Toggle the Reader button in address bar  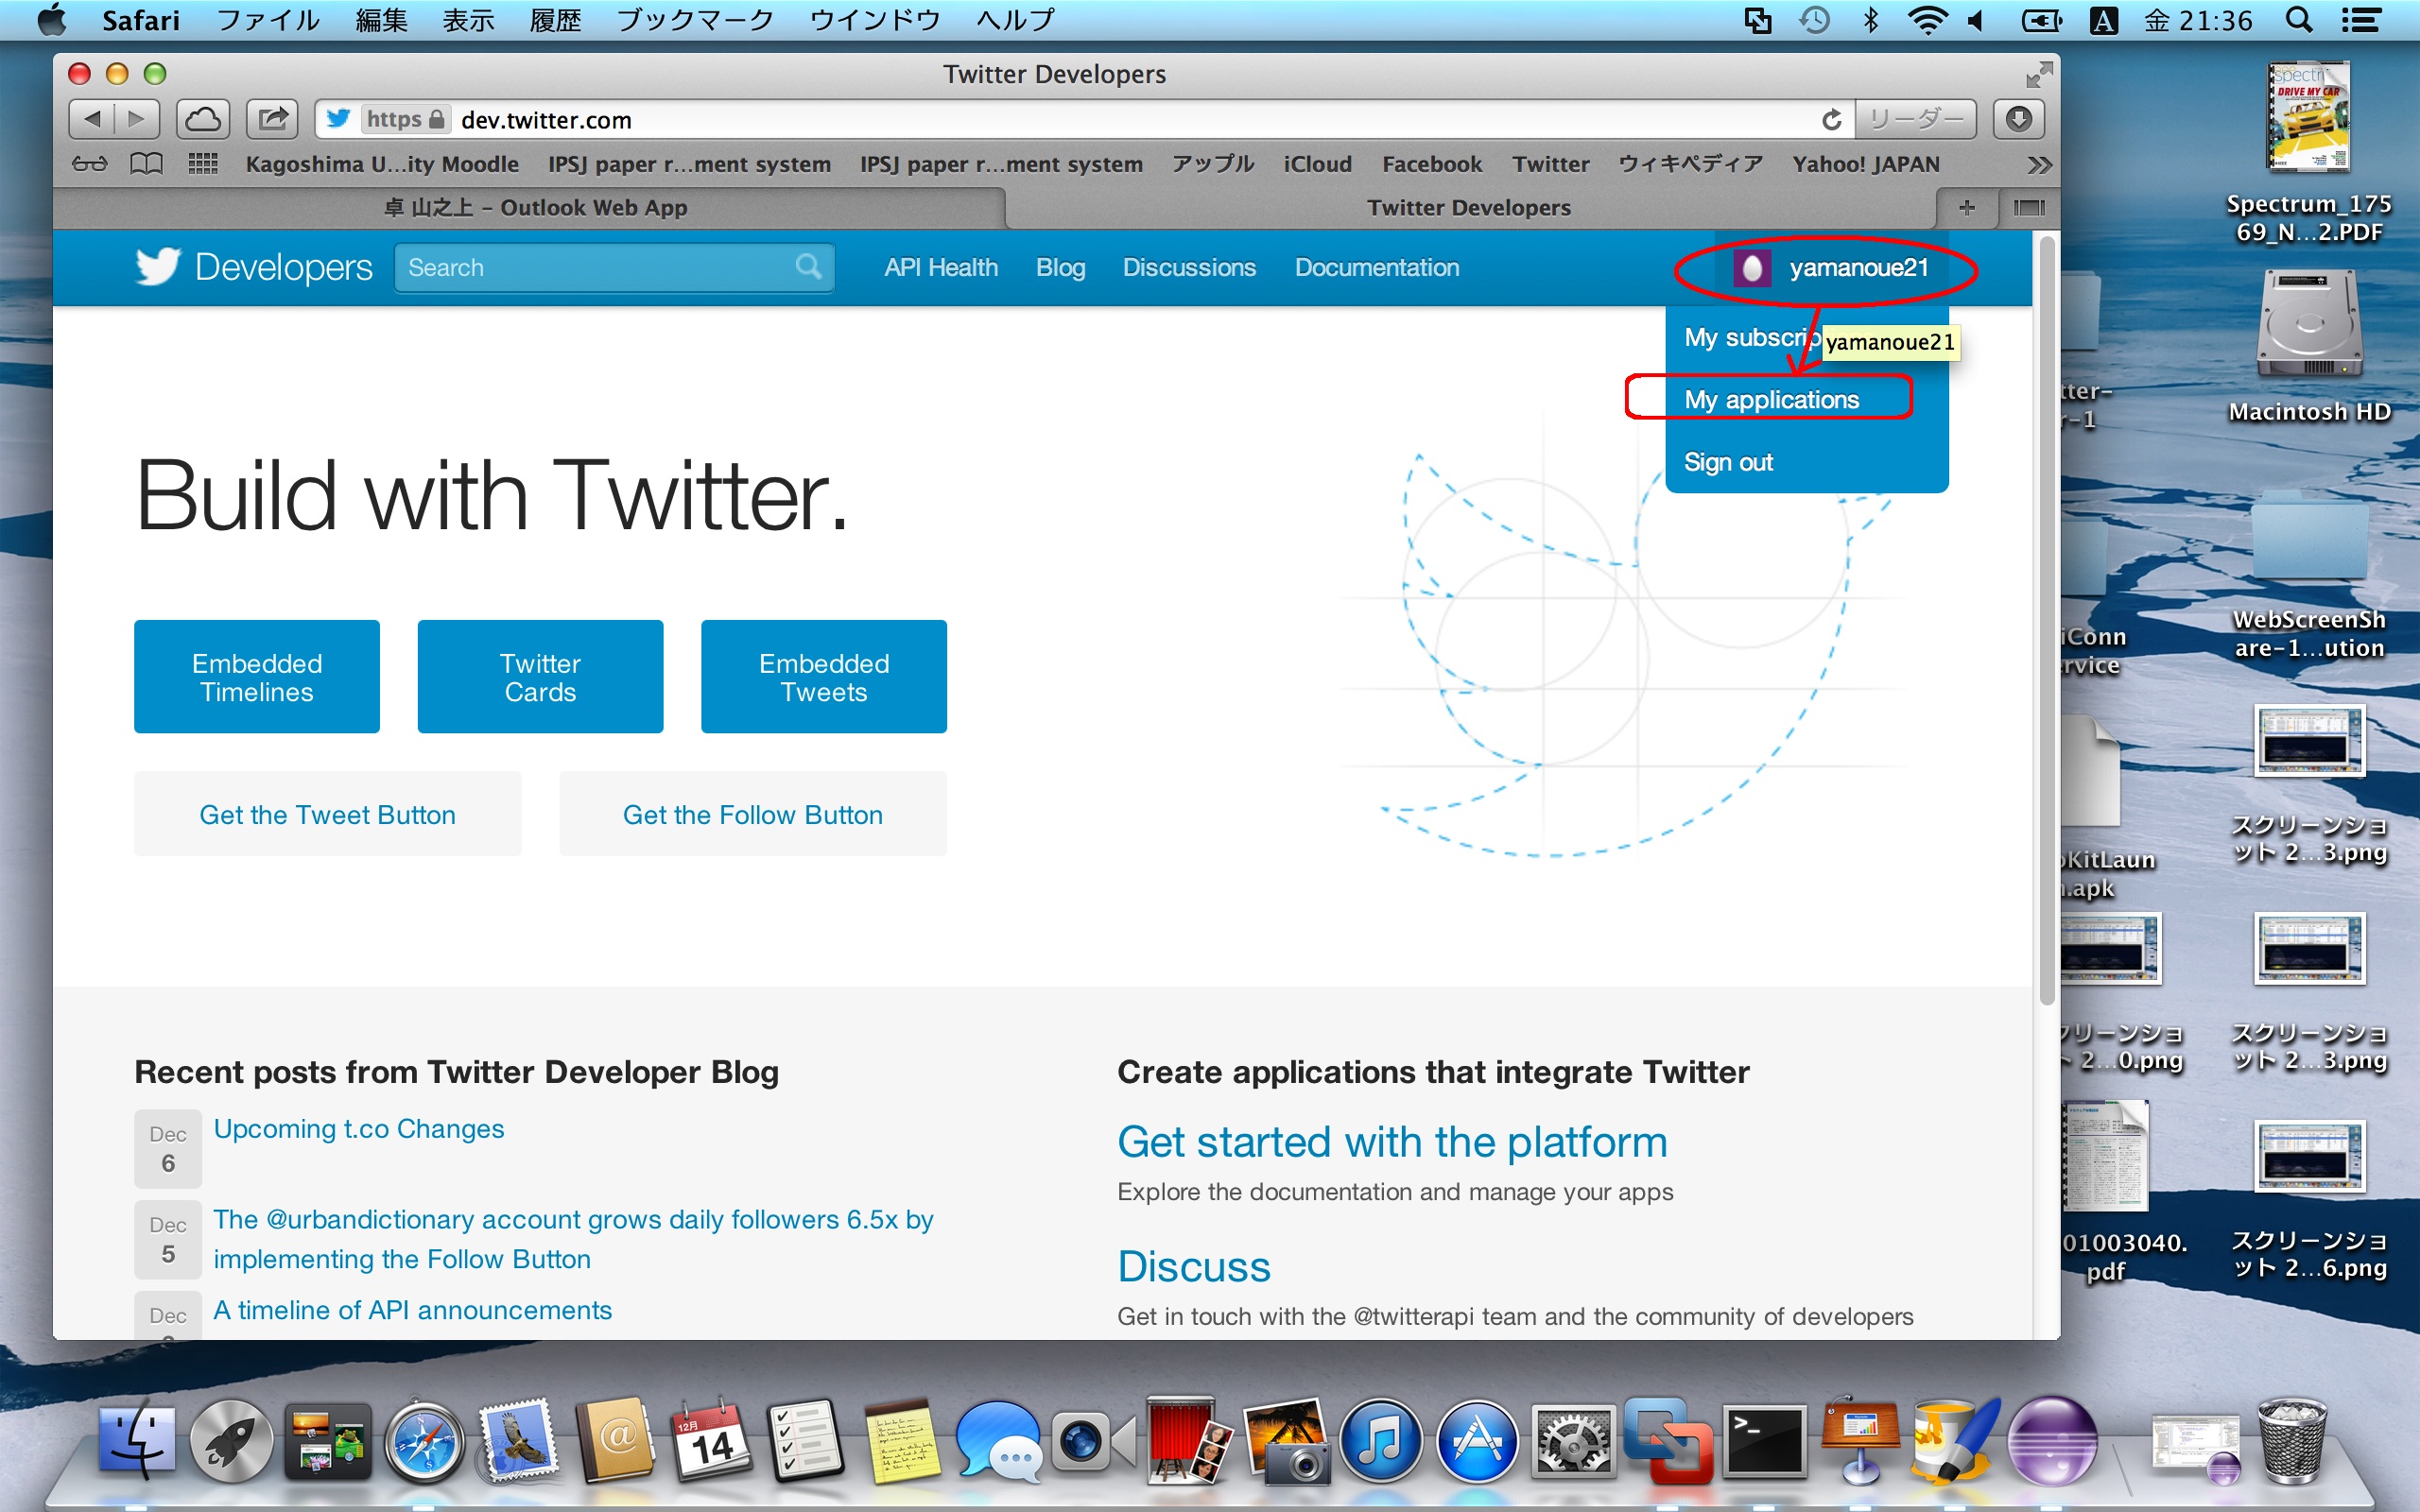coord(1915,120)
